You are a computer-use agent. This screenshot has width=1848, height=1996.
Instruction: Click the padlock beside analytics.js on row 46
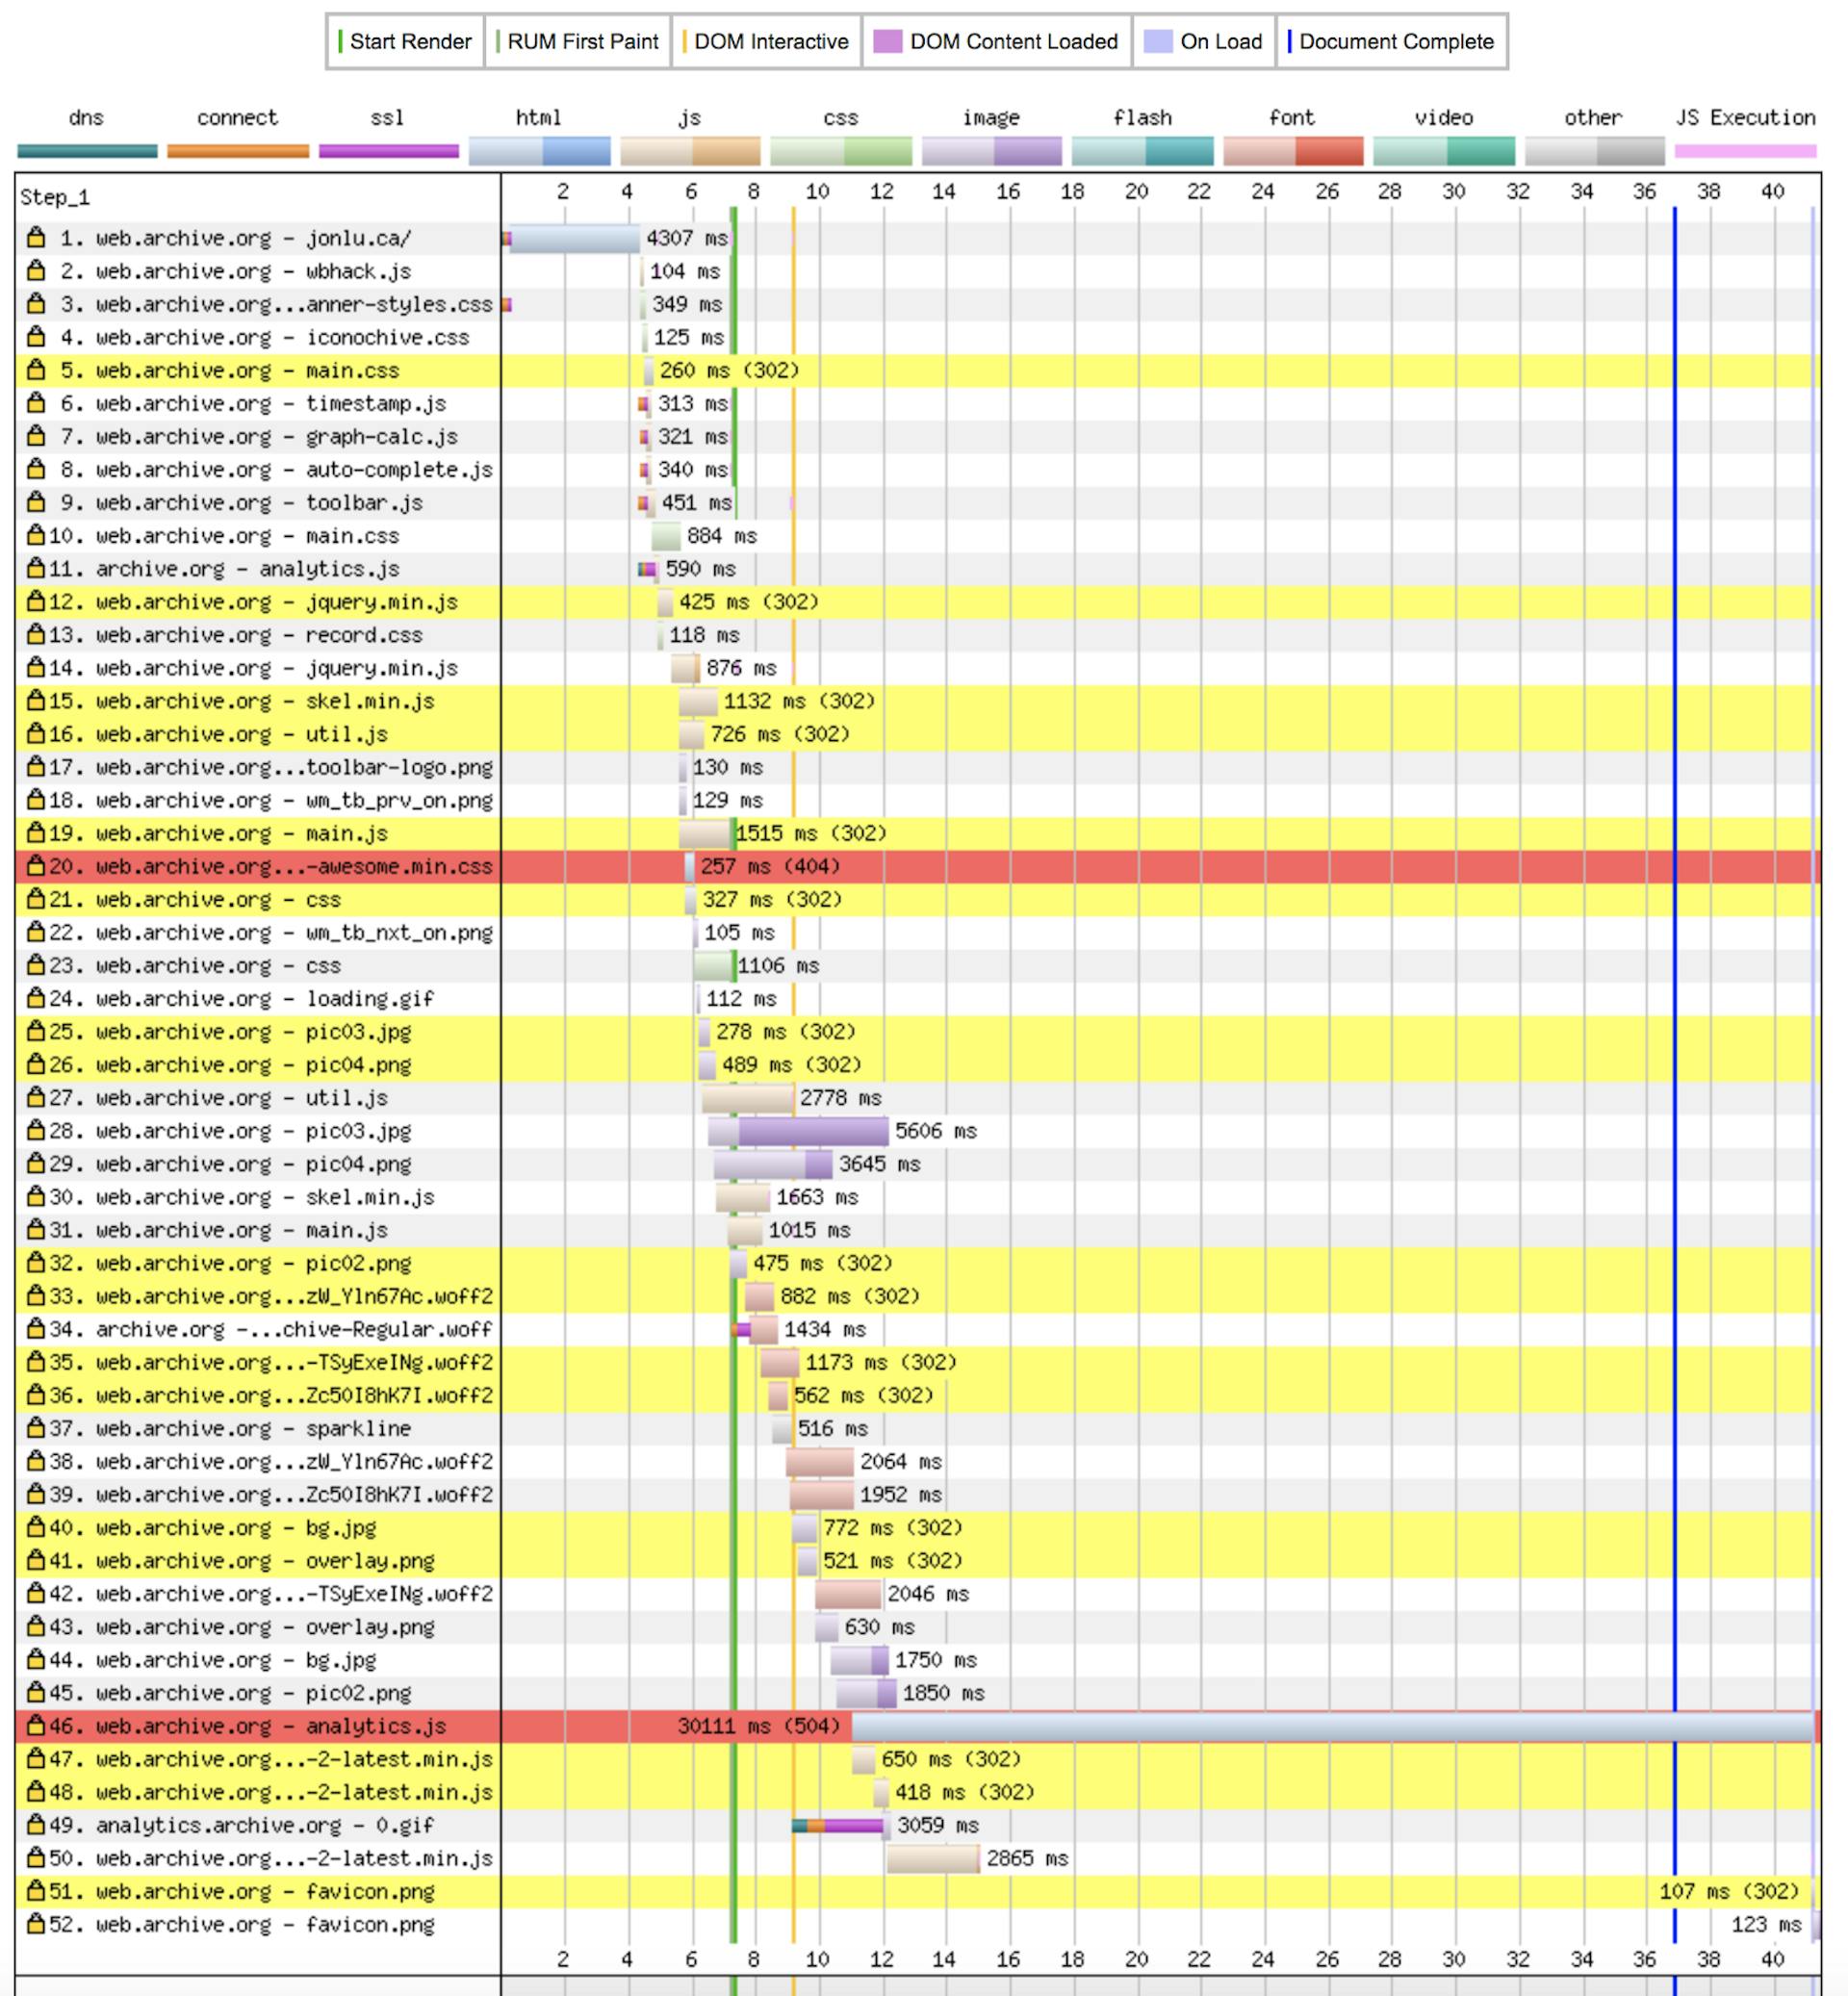35,1726
